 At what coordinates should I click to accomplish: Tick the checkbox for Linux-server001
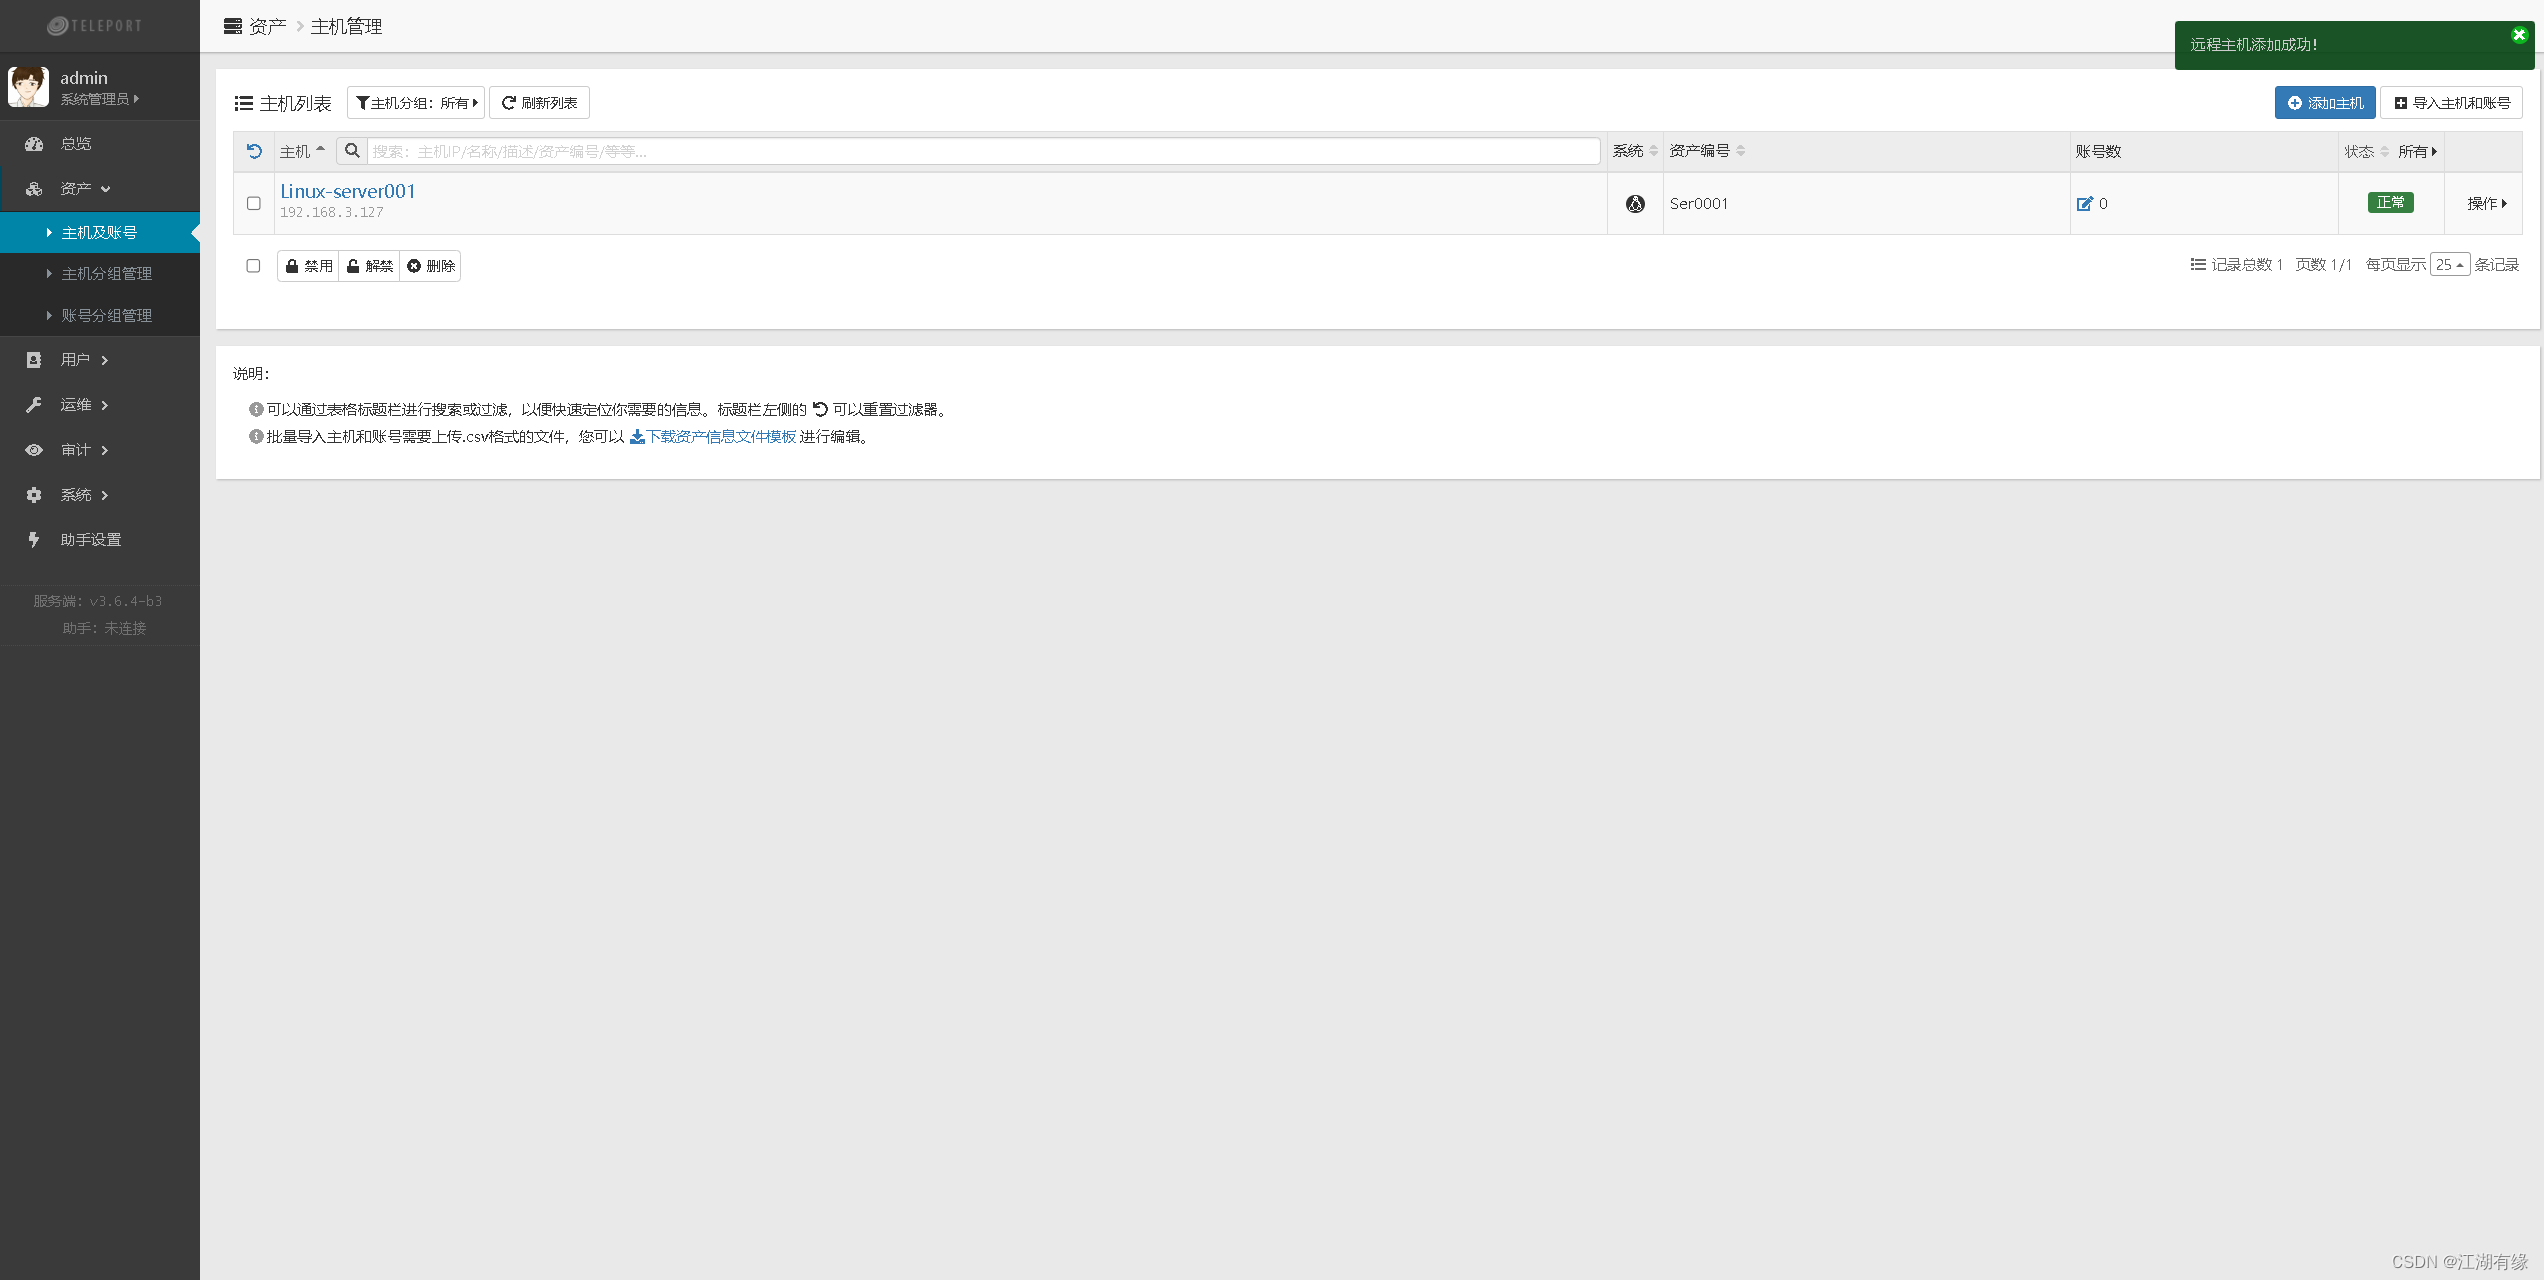click(254, 204)
